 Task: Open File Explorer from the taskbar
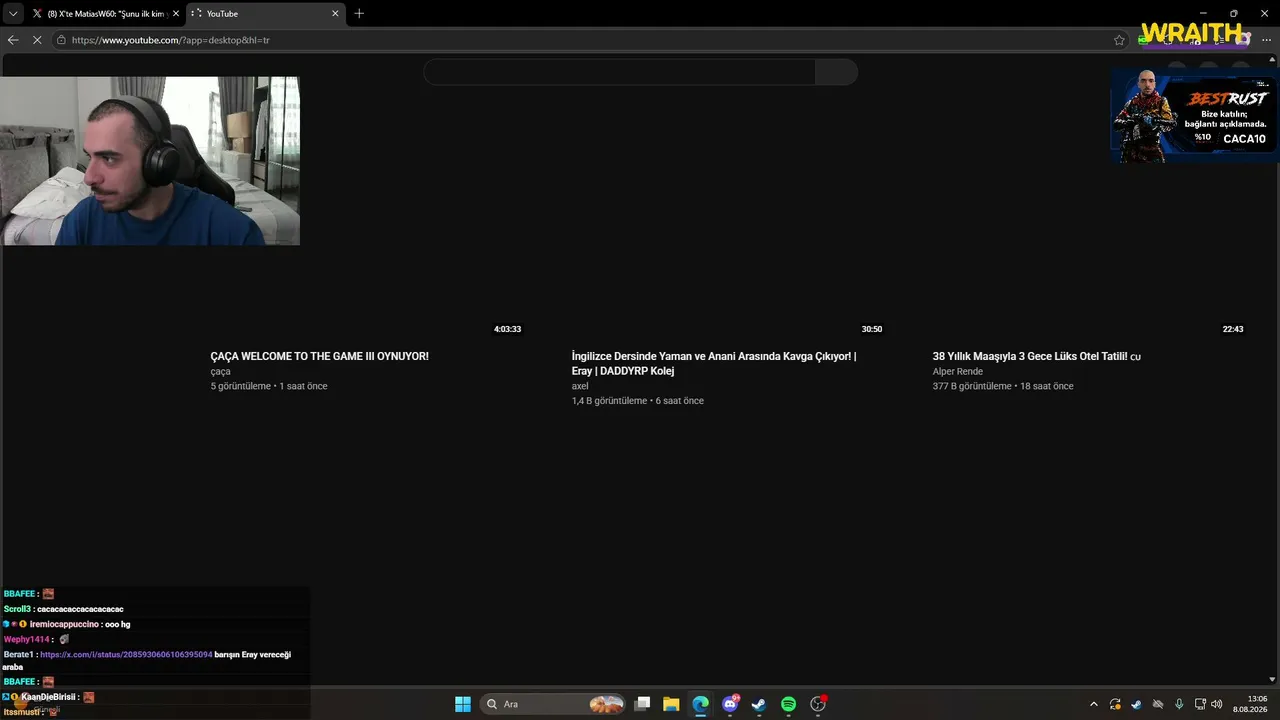pyautogui.click(x=671, y=704)
